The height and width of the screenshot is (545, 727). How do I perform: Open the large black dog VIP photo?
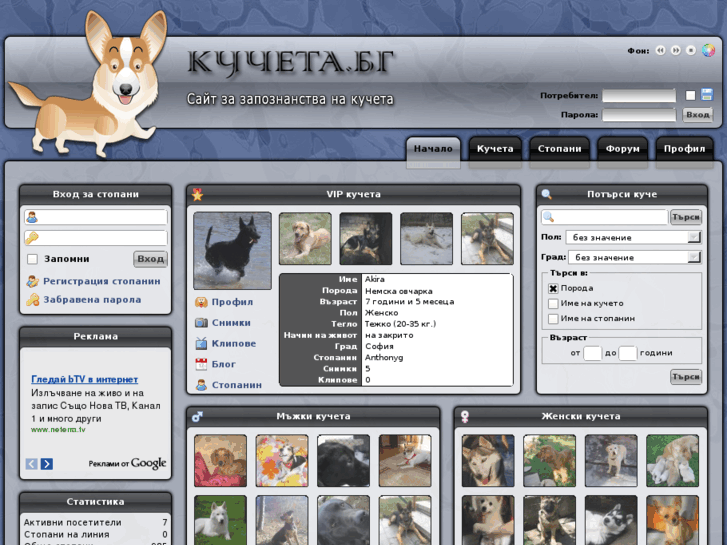(x=232, y=251)
